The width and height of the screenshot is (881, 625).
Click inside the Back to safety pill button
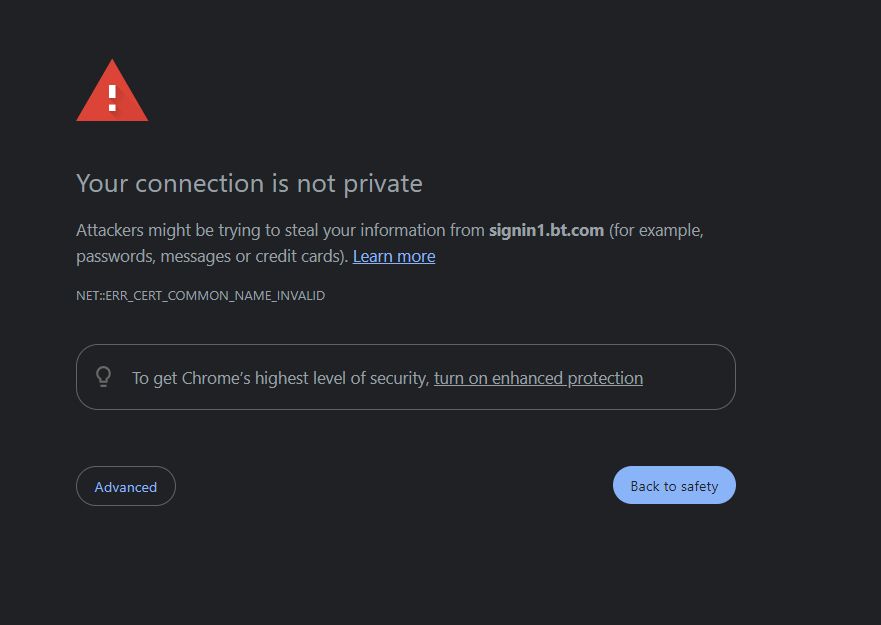click(x=673, y=485)
